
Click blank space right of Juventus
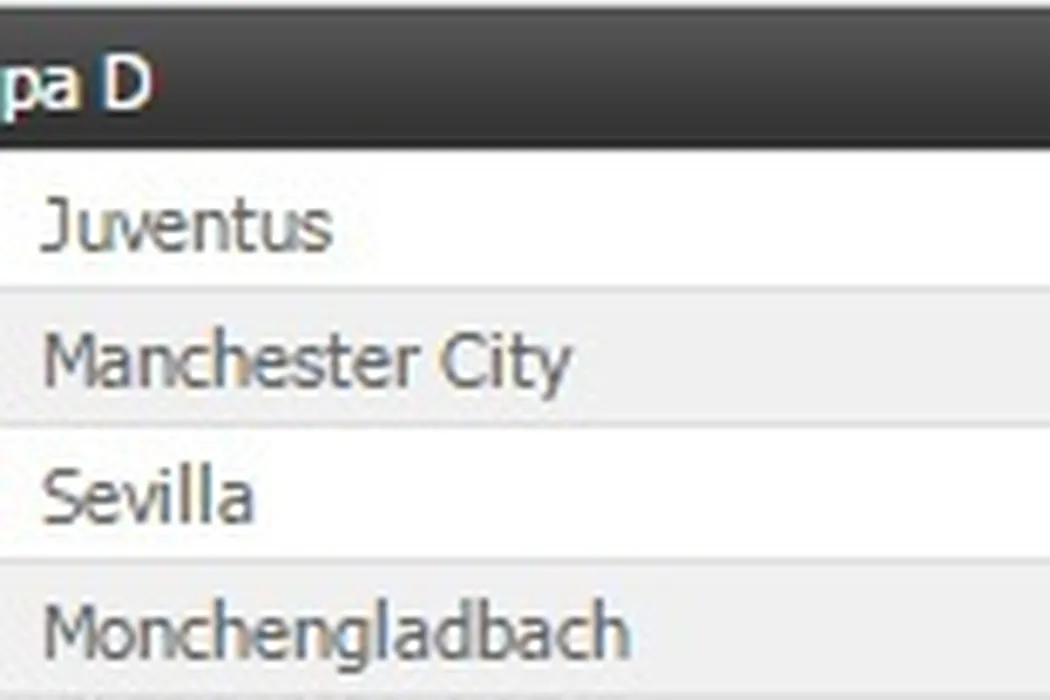point(700,224)
